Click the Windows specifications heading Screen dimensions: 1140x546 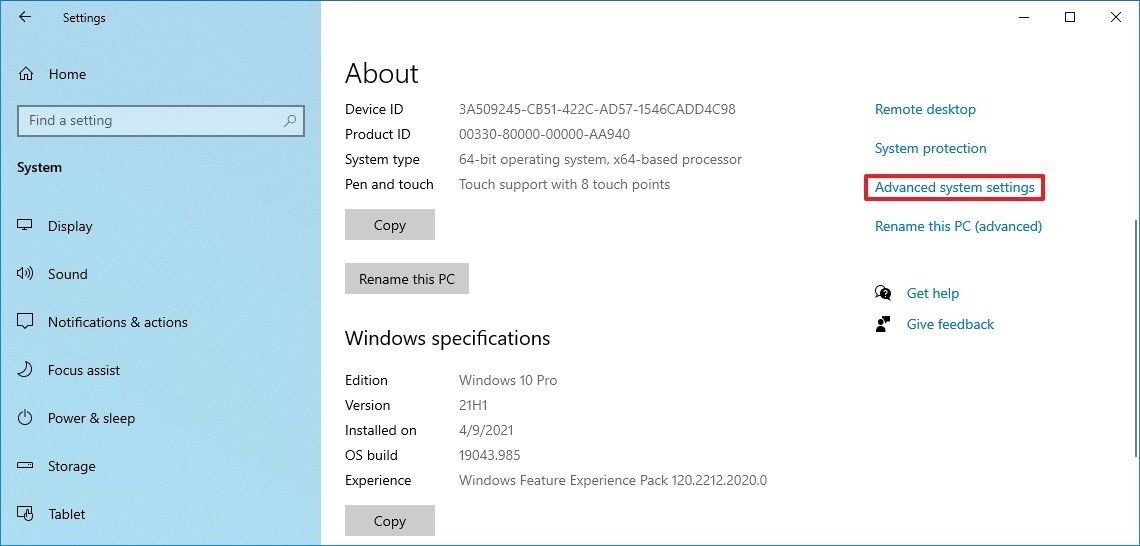447,338
